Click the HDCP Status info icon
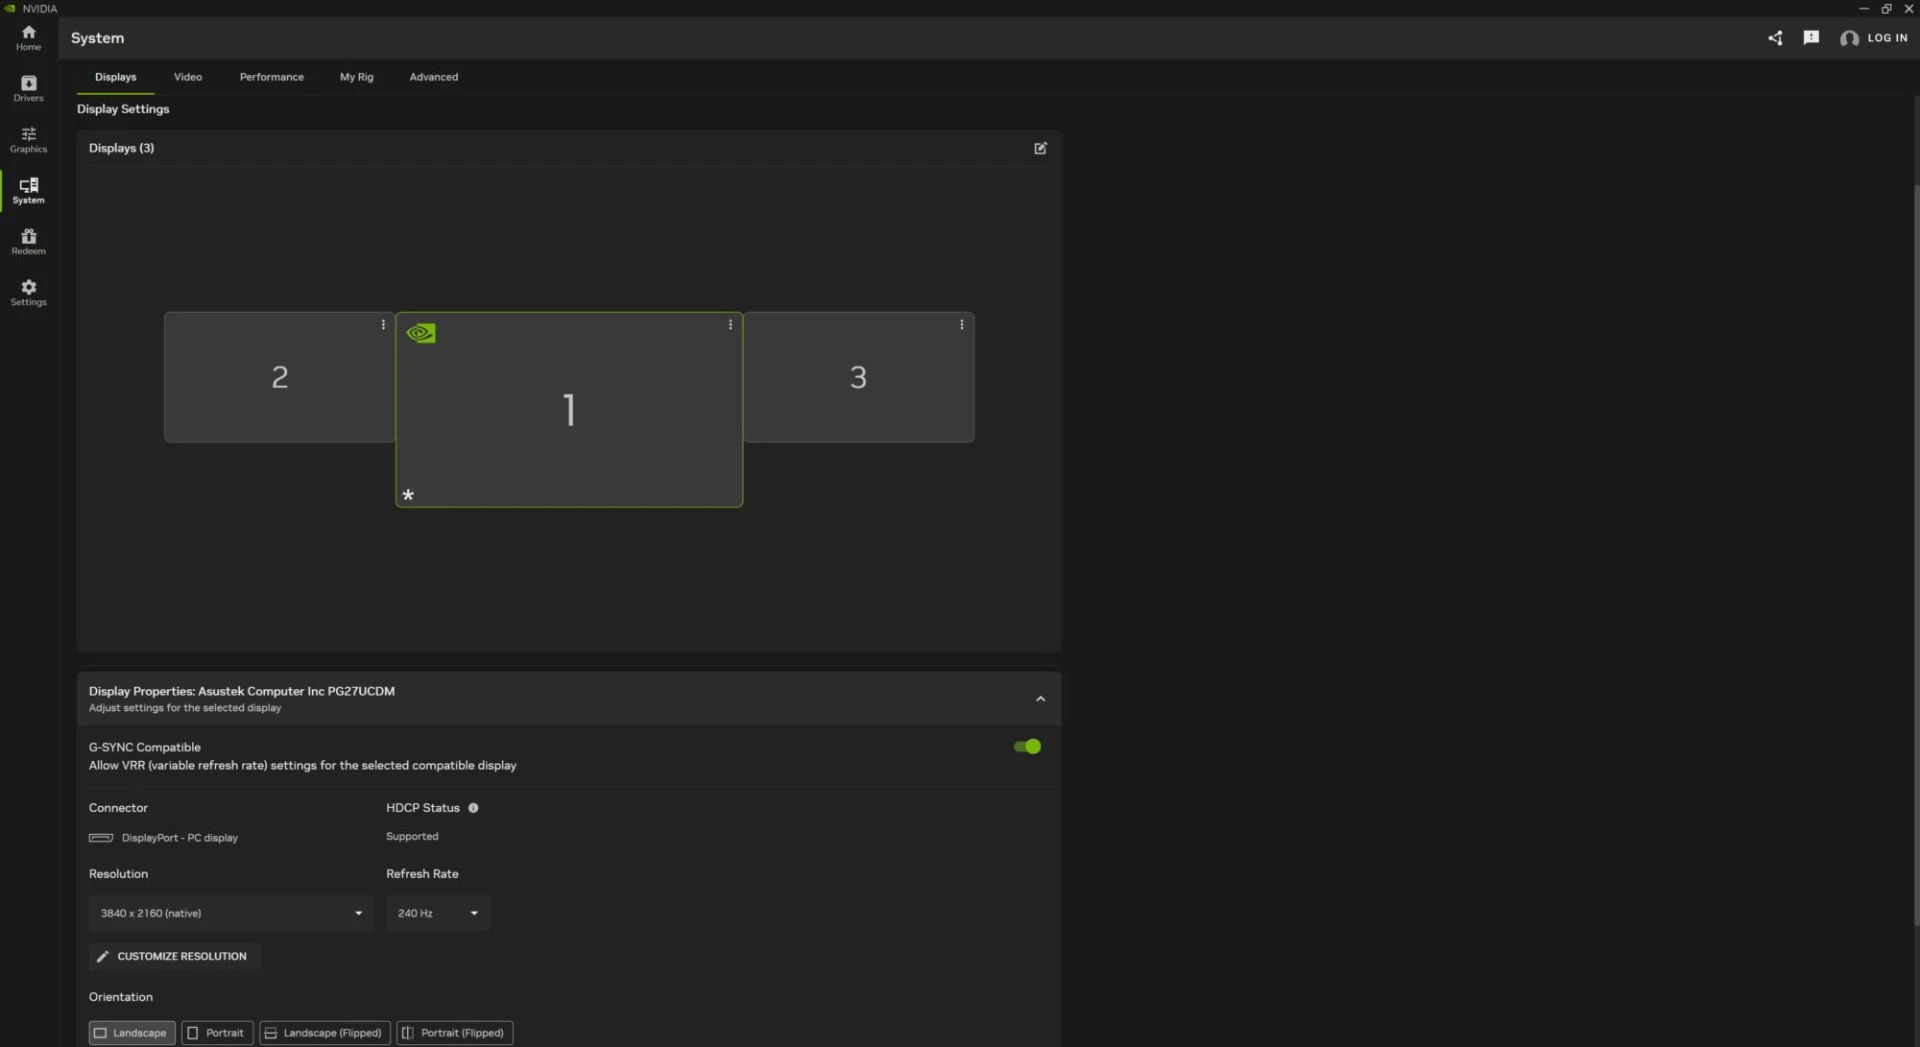The height and width of the screenshot is (1047, 1920). click(x=473, y=808)
